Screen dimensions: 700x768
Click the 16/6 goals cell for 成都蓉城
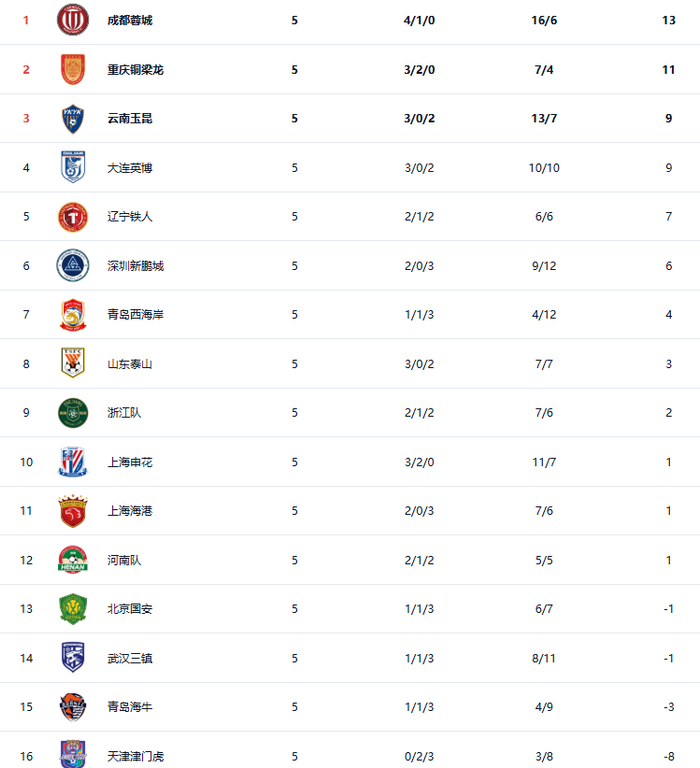(x=544, y=20)
